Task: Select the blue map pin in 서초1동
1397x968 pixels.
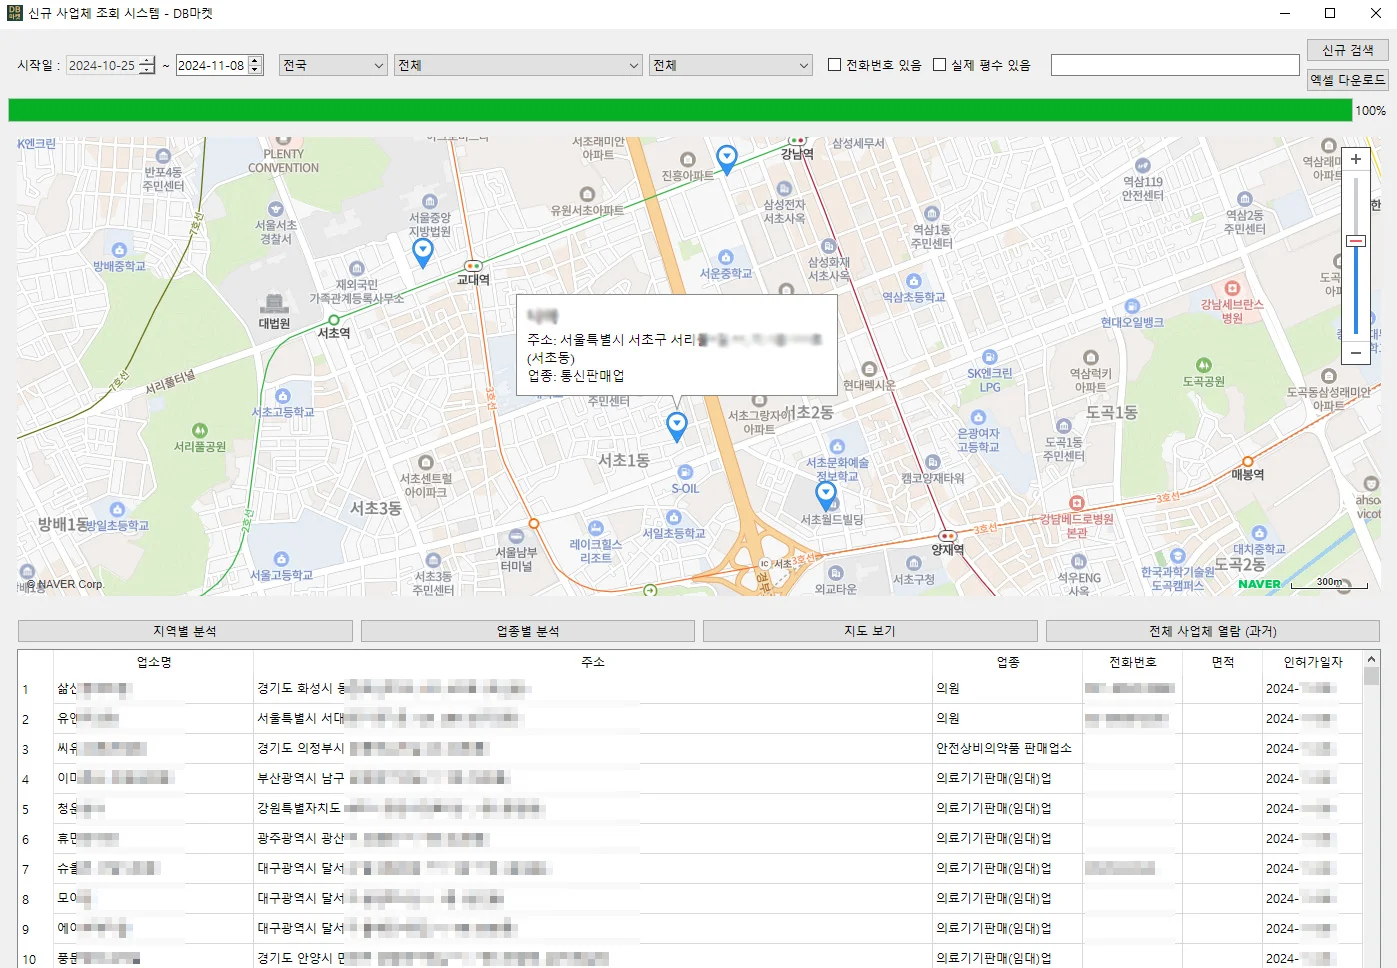Action: [x=677, y=427]
